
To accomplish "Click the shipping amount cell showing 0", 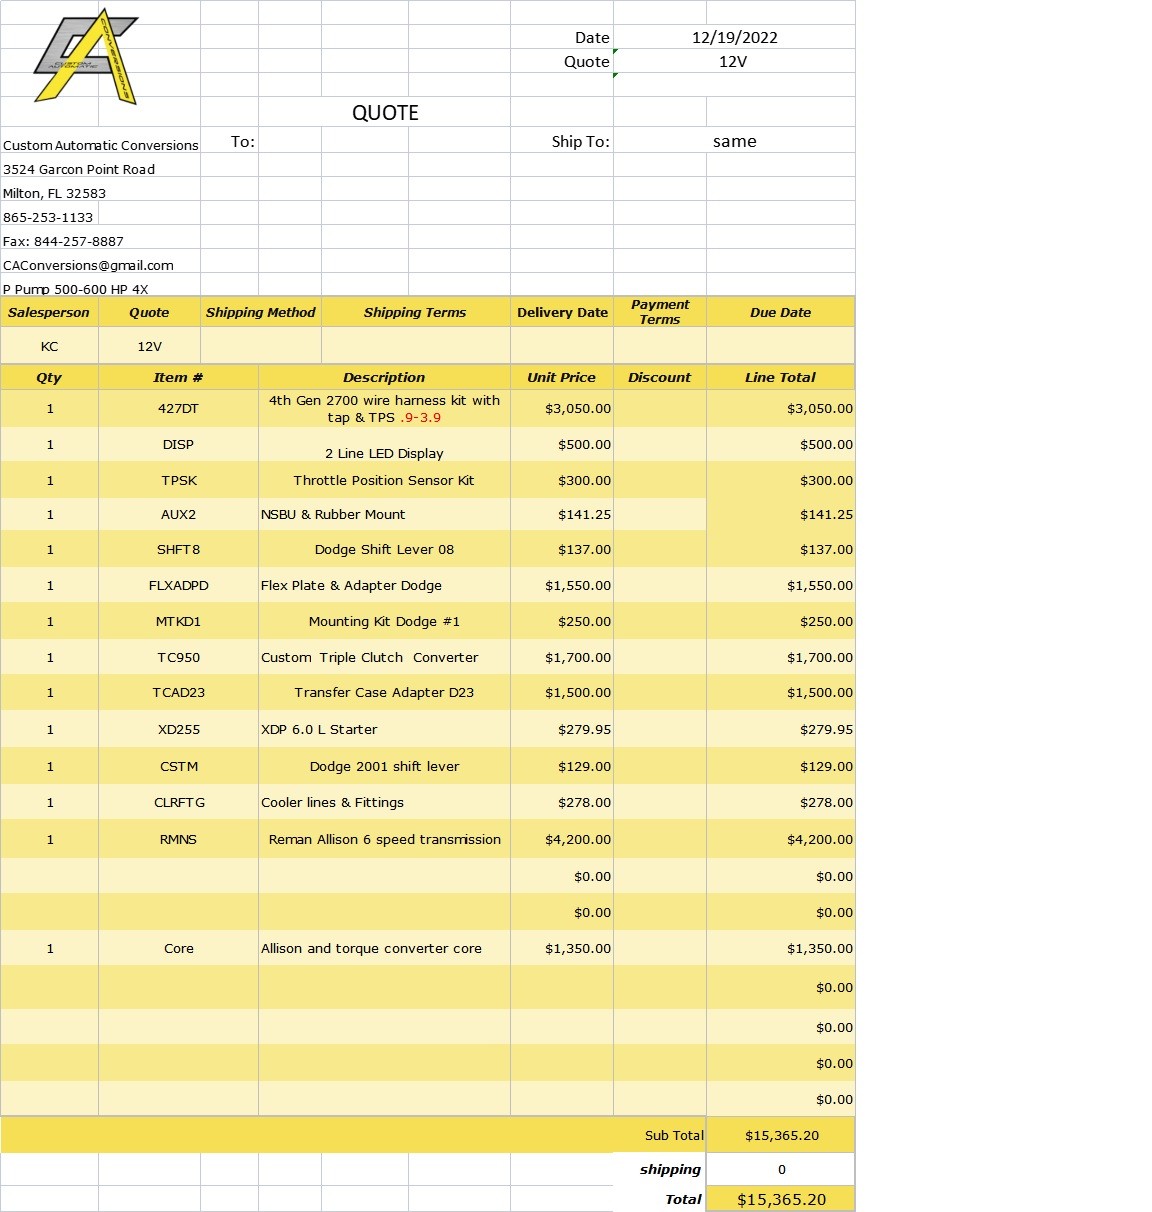I will [x=780, y=1169].
